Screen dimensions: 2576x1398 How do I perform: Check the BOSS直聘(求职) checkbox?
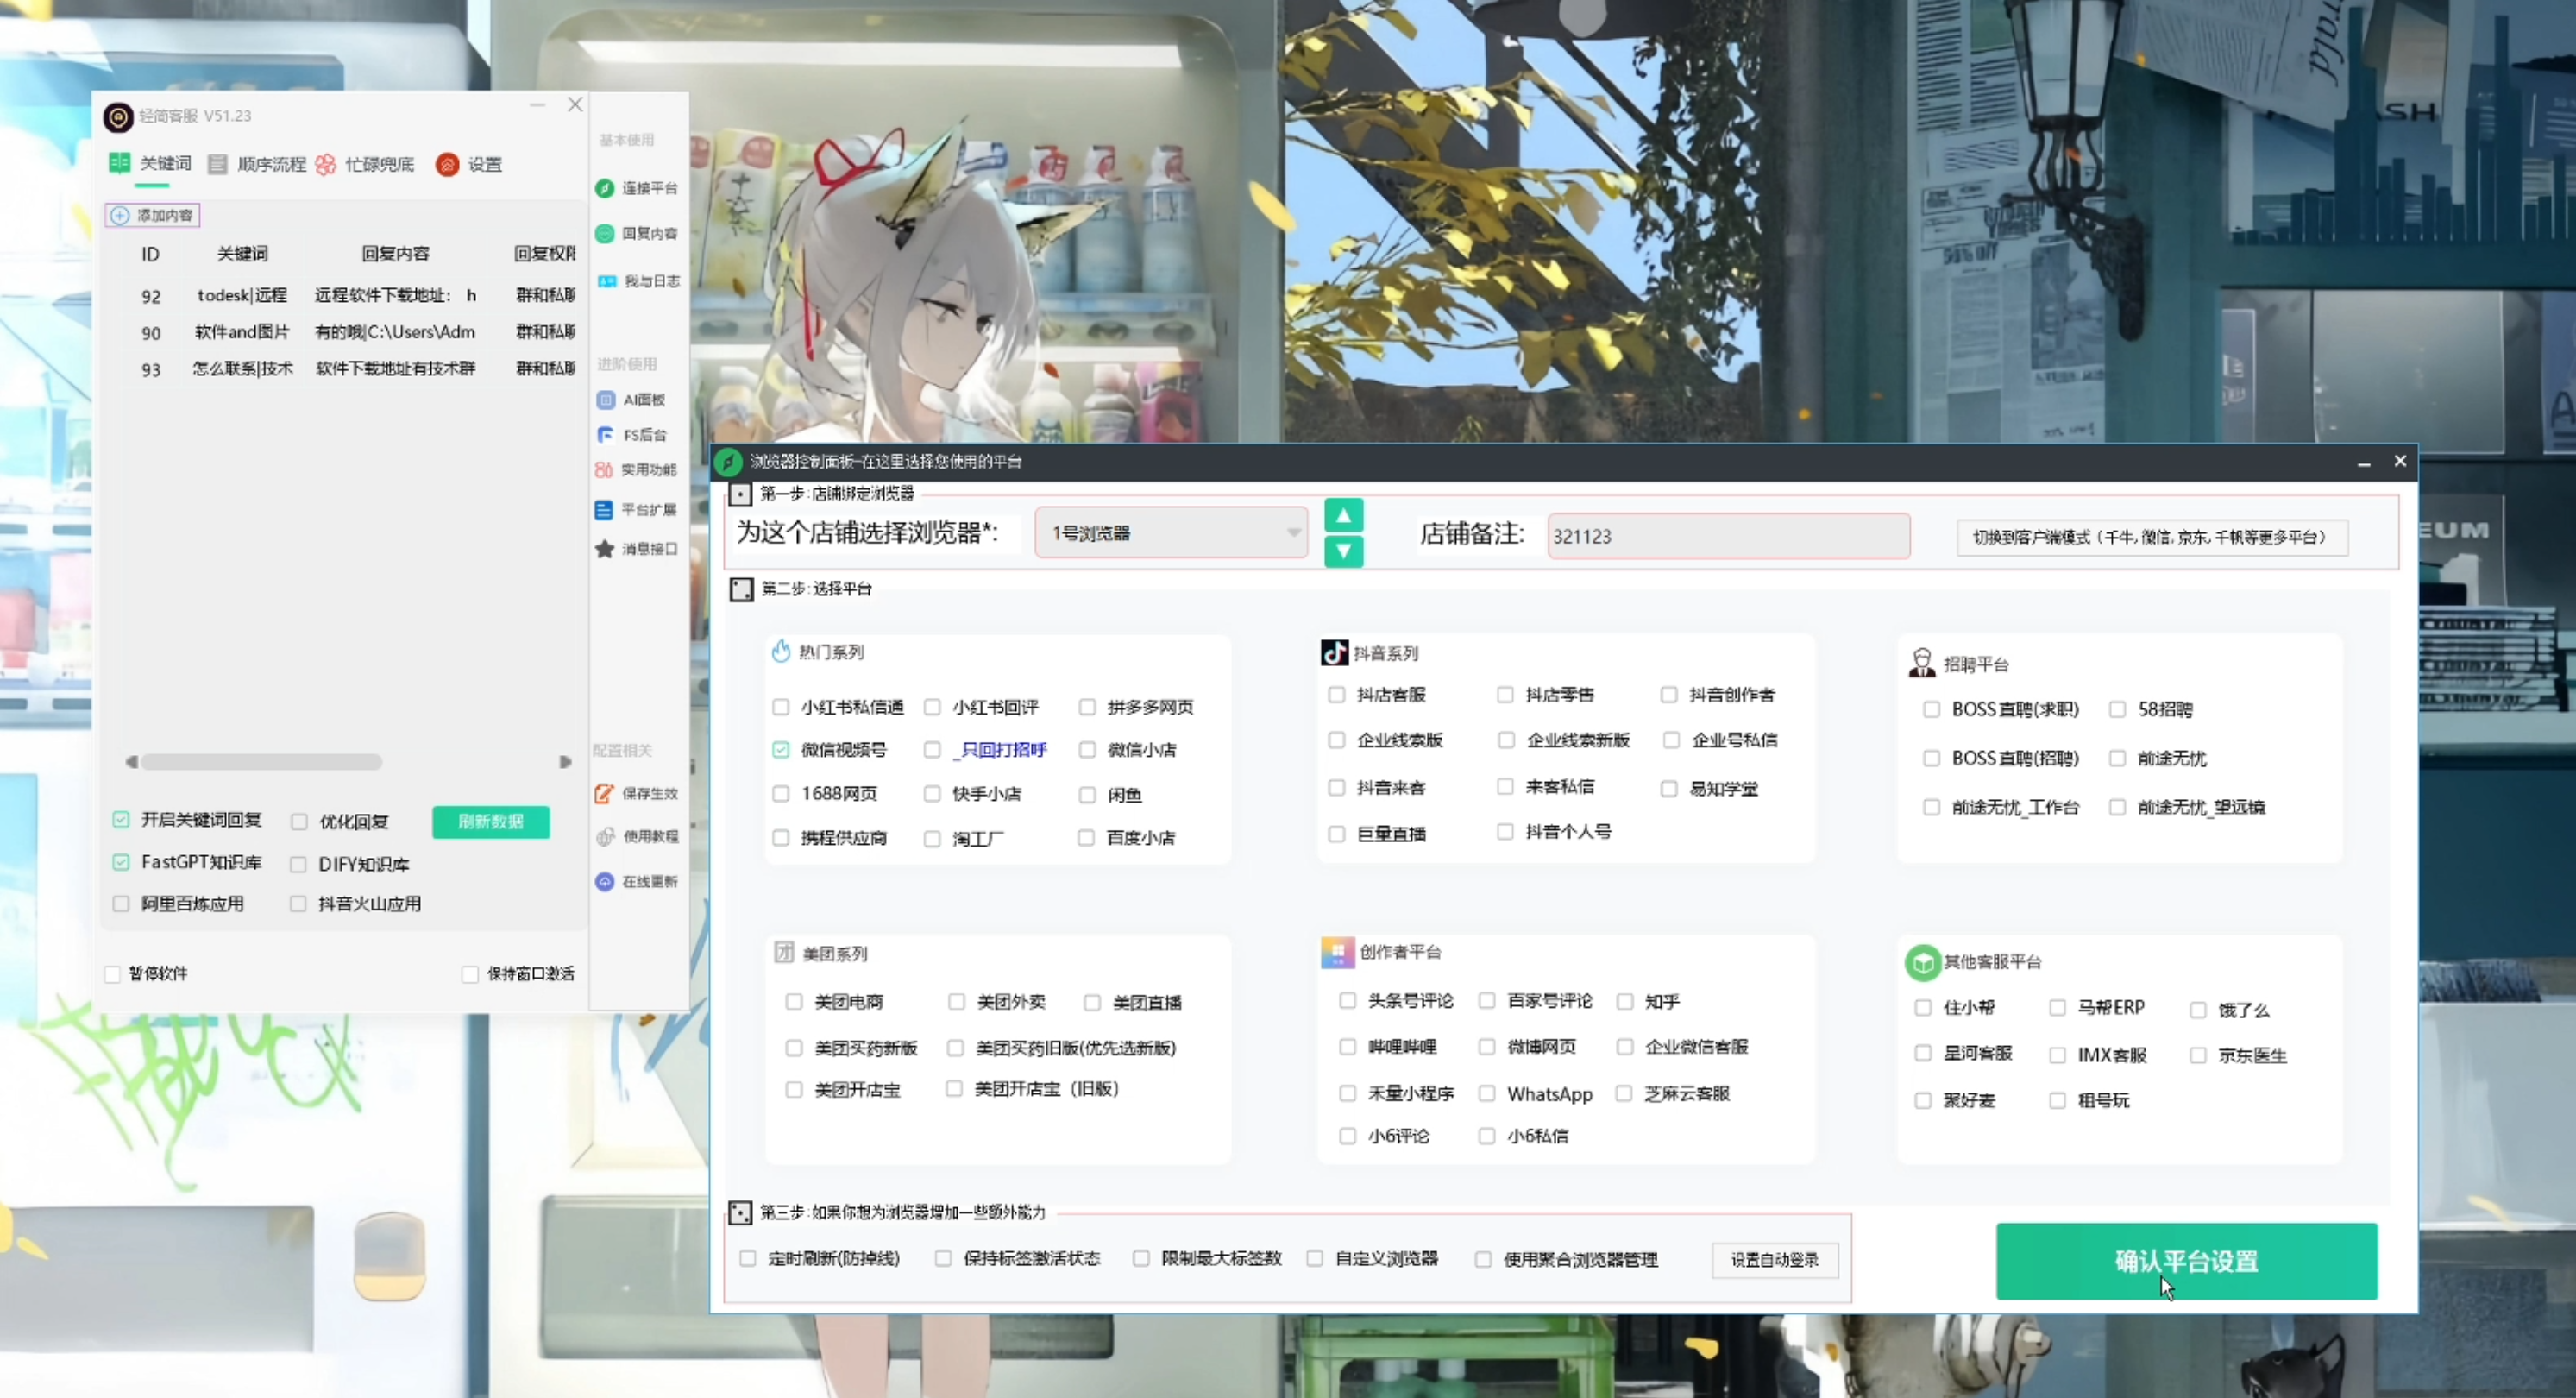(x=1931, y=709)
